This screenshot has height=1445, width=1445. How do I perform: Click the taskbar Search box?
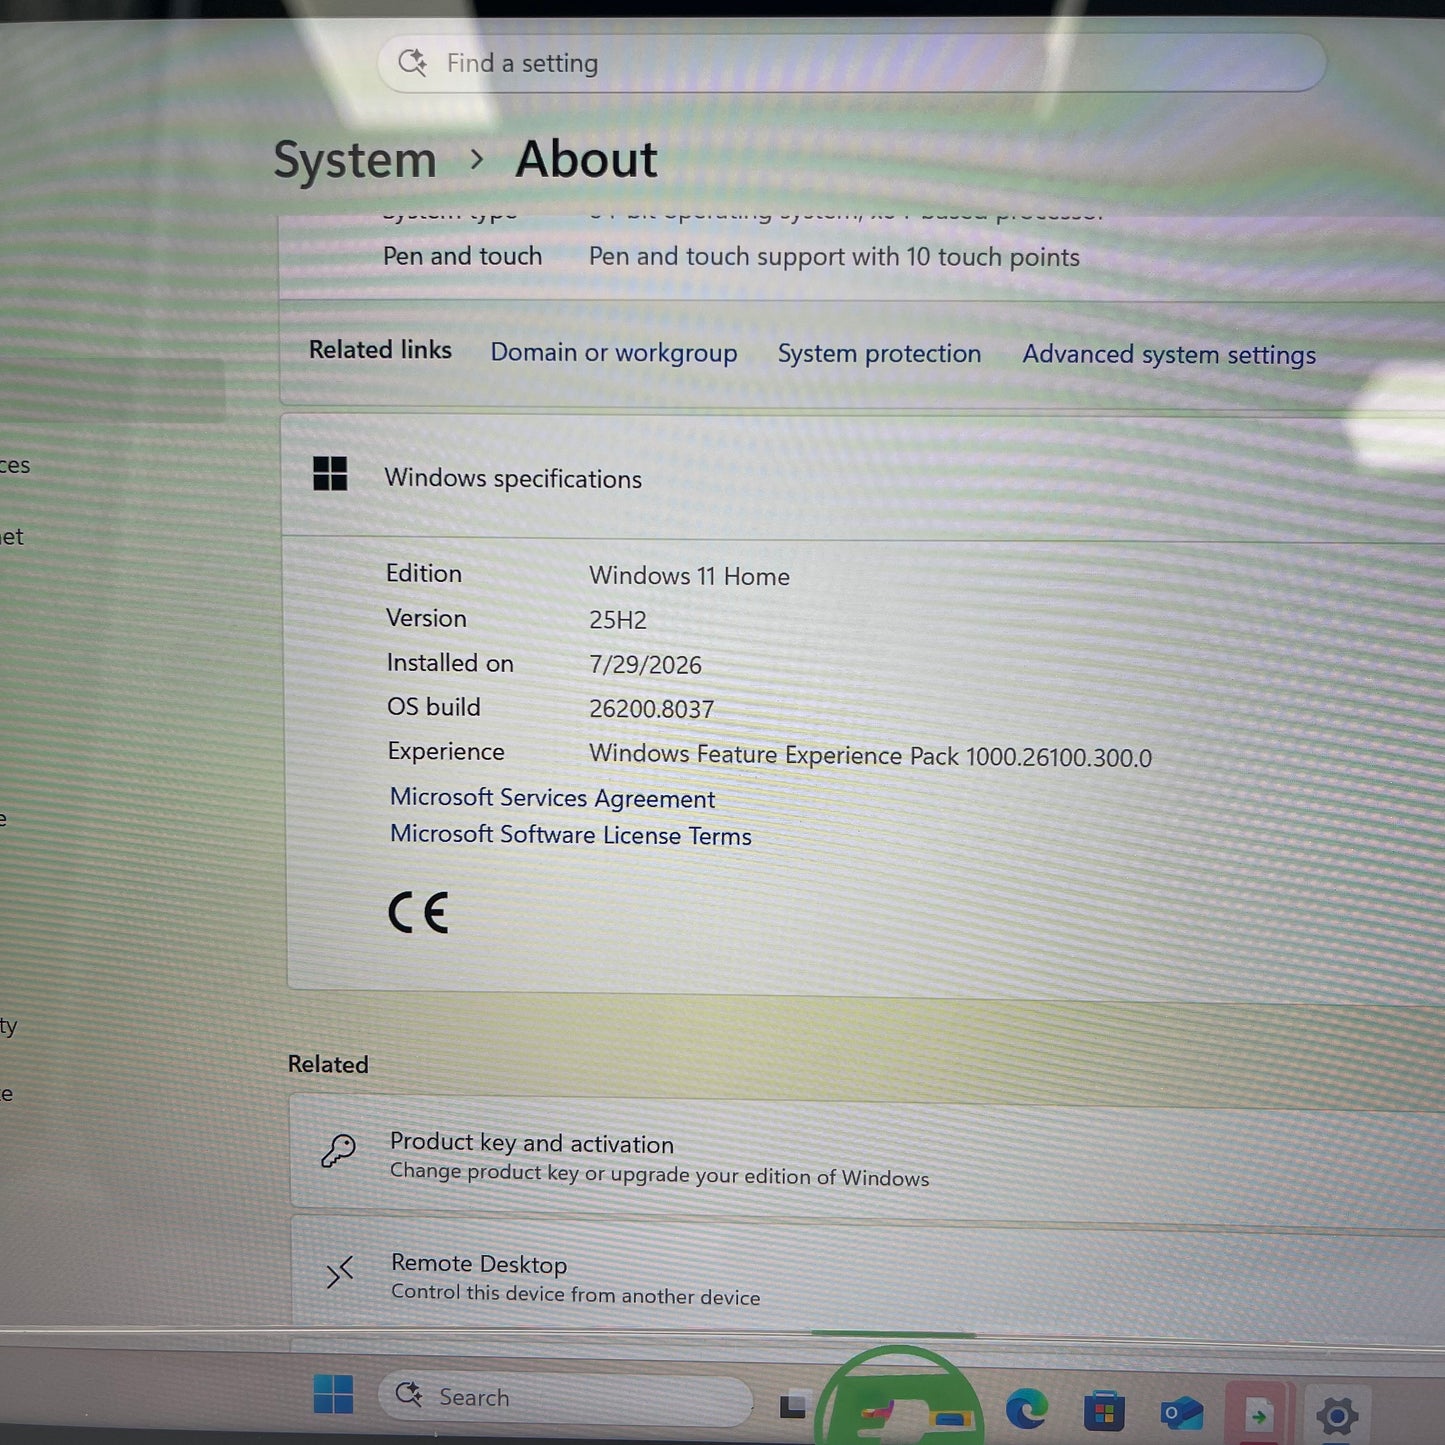click(x=565, y=1397)
